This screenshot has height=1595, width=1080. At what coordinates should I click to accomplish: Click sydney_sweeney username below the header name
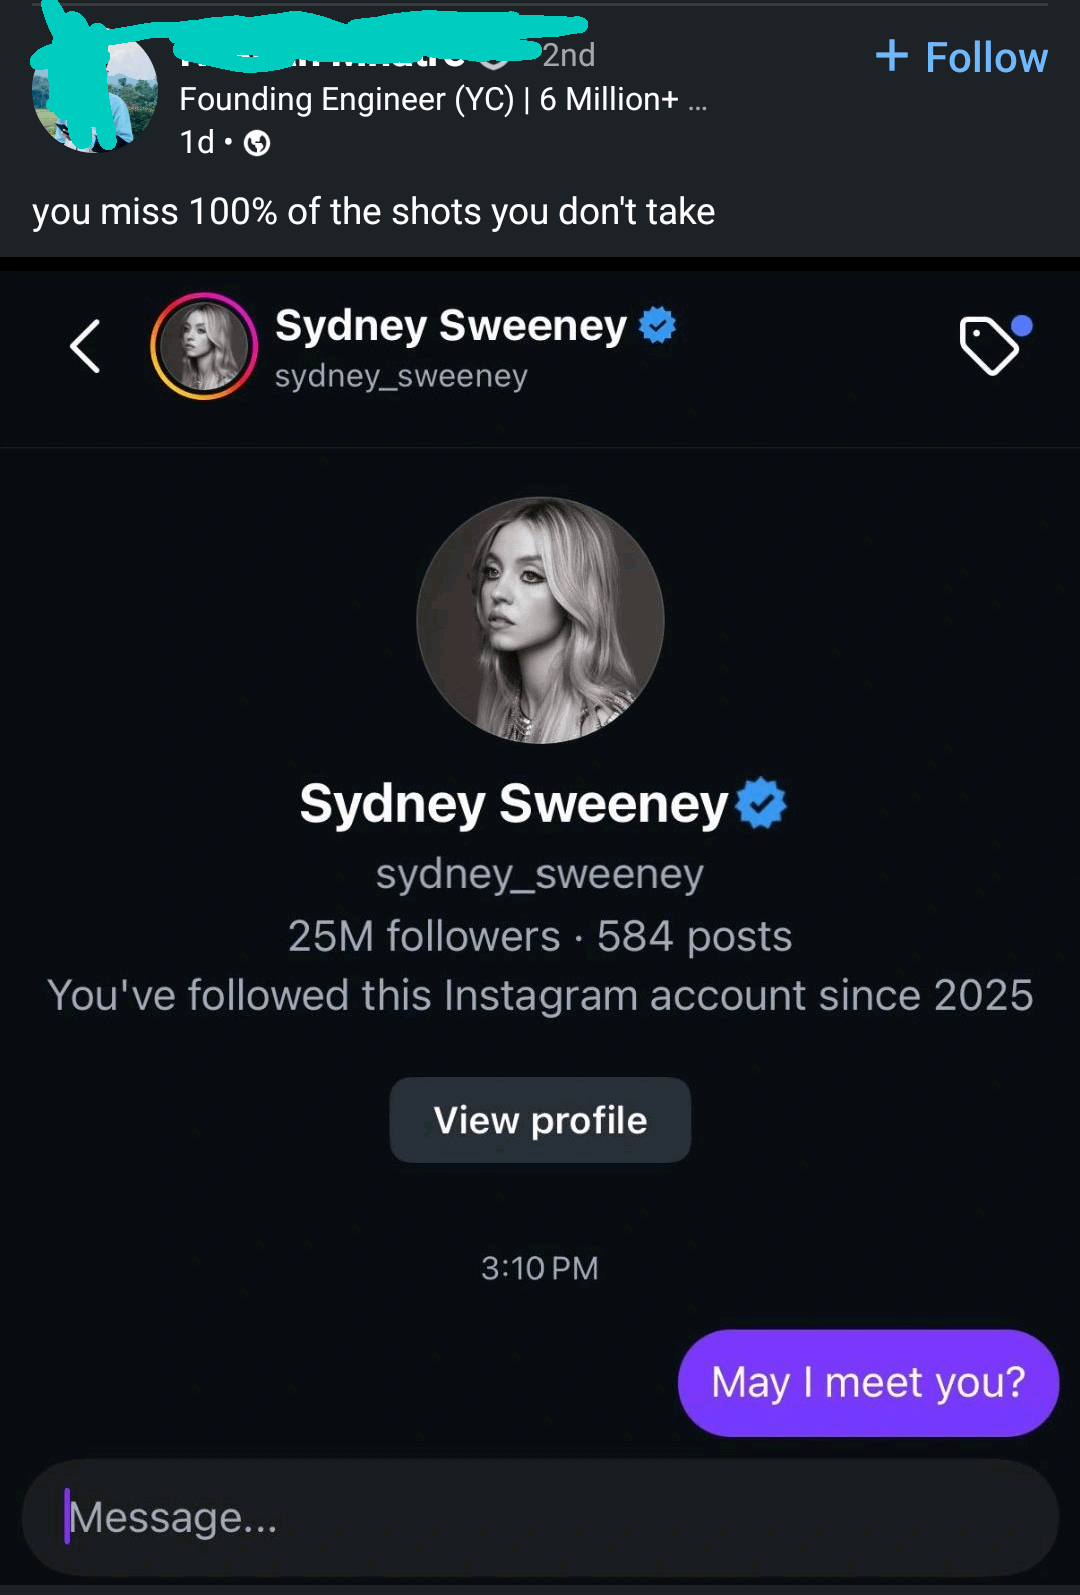coord(401,376)
